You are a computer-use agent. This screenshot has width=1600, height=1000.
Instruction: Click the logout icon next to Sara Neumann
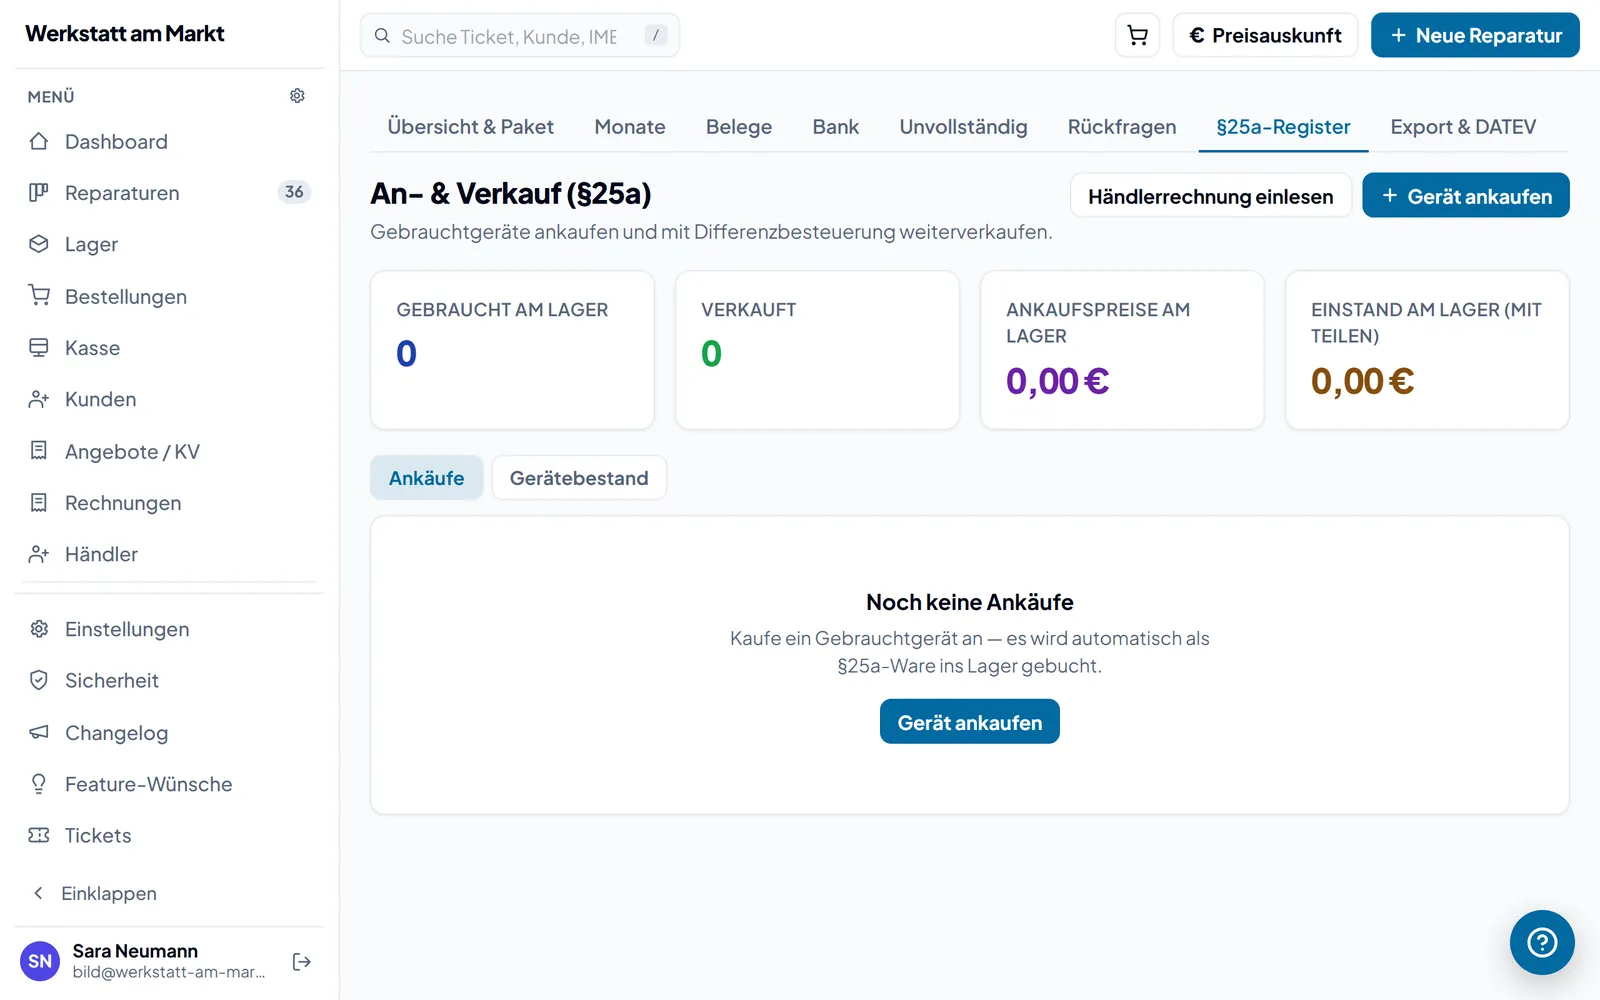tap(302, 962)
